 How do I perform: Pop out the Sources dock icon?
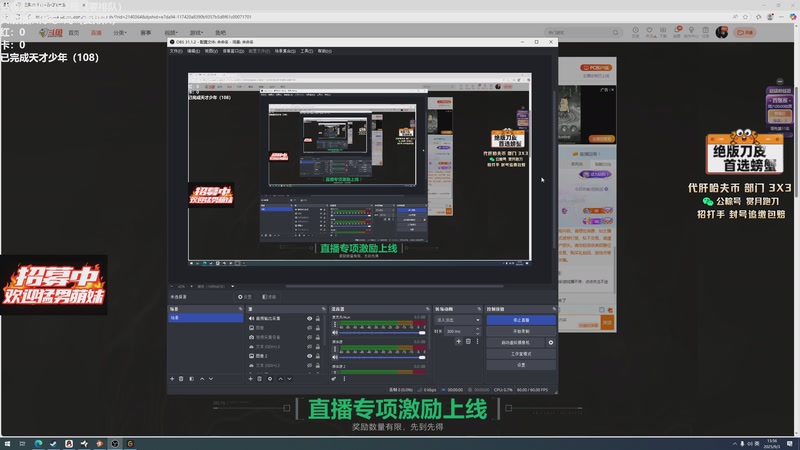(323, 309)
